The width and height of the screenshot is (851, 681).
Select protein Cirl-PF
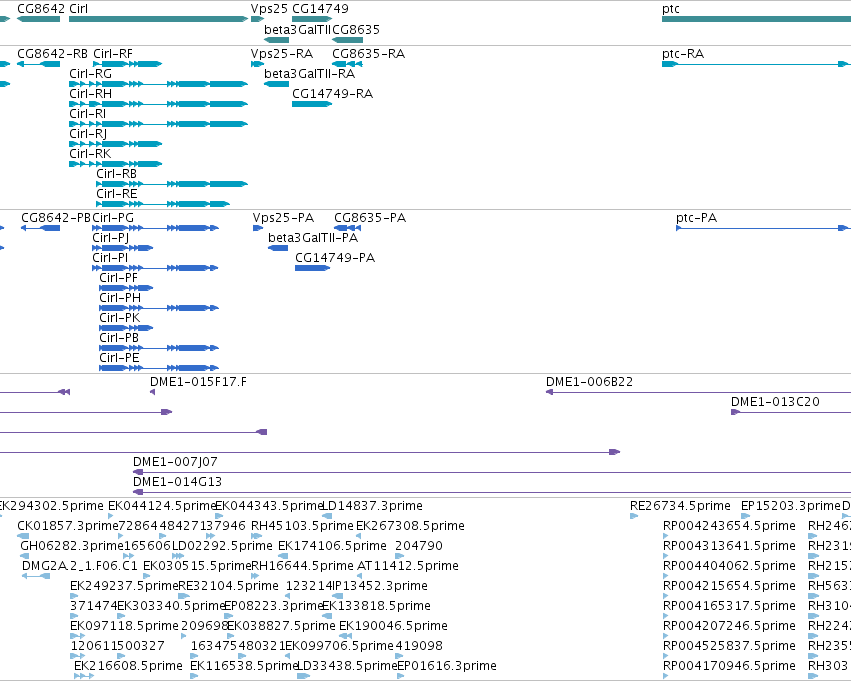[118, 278]
